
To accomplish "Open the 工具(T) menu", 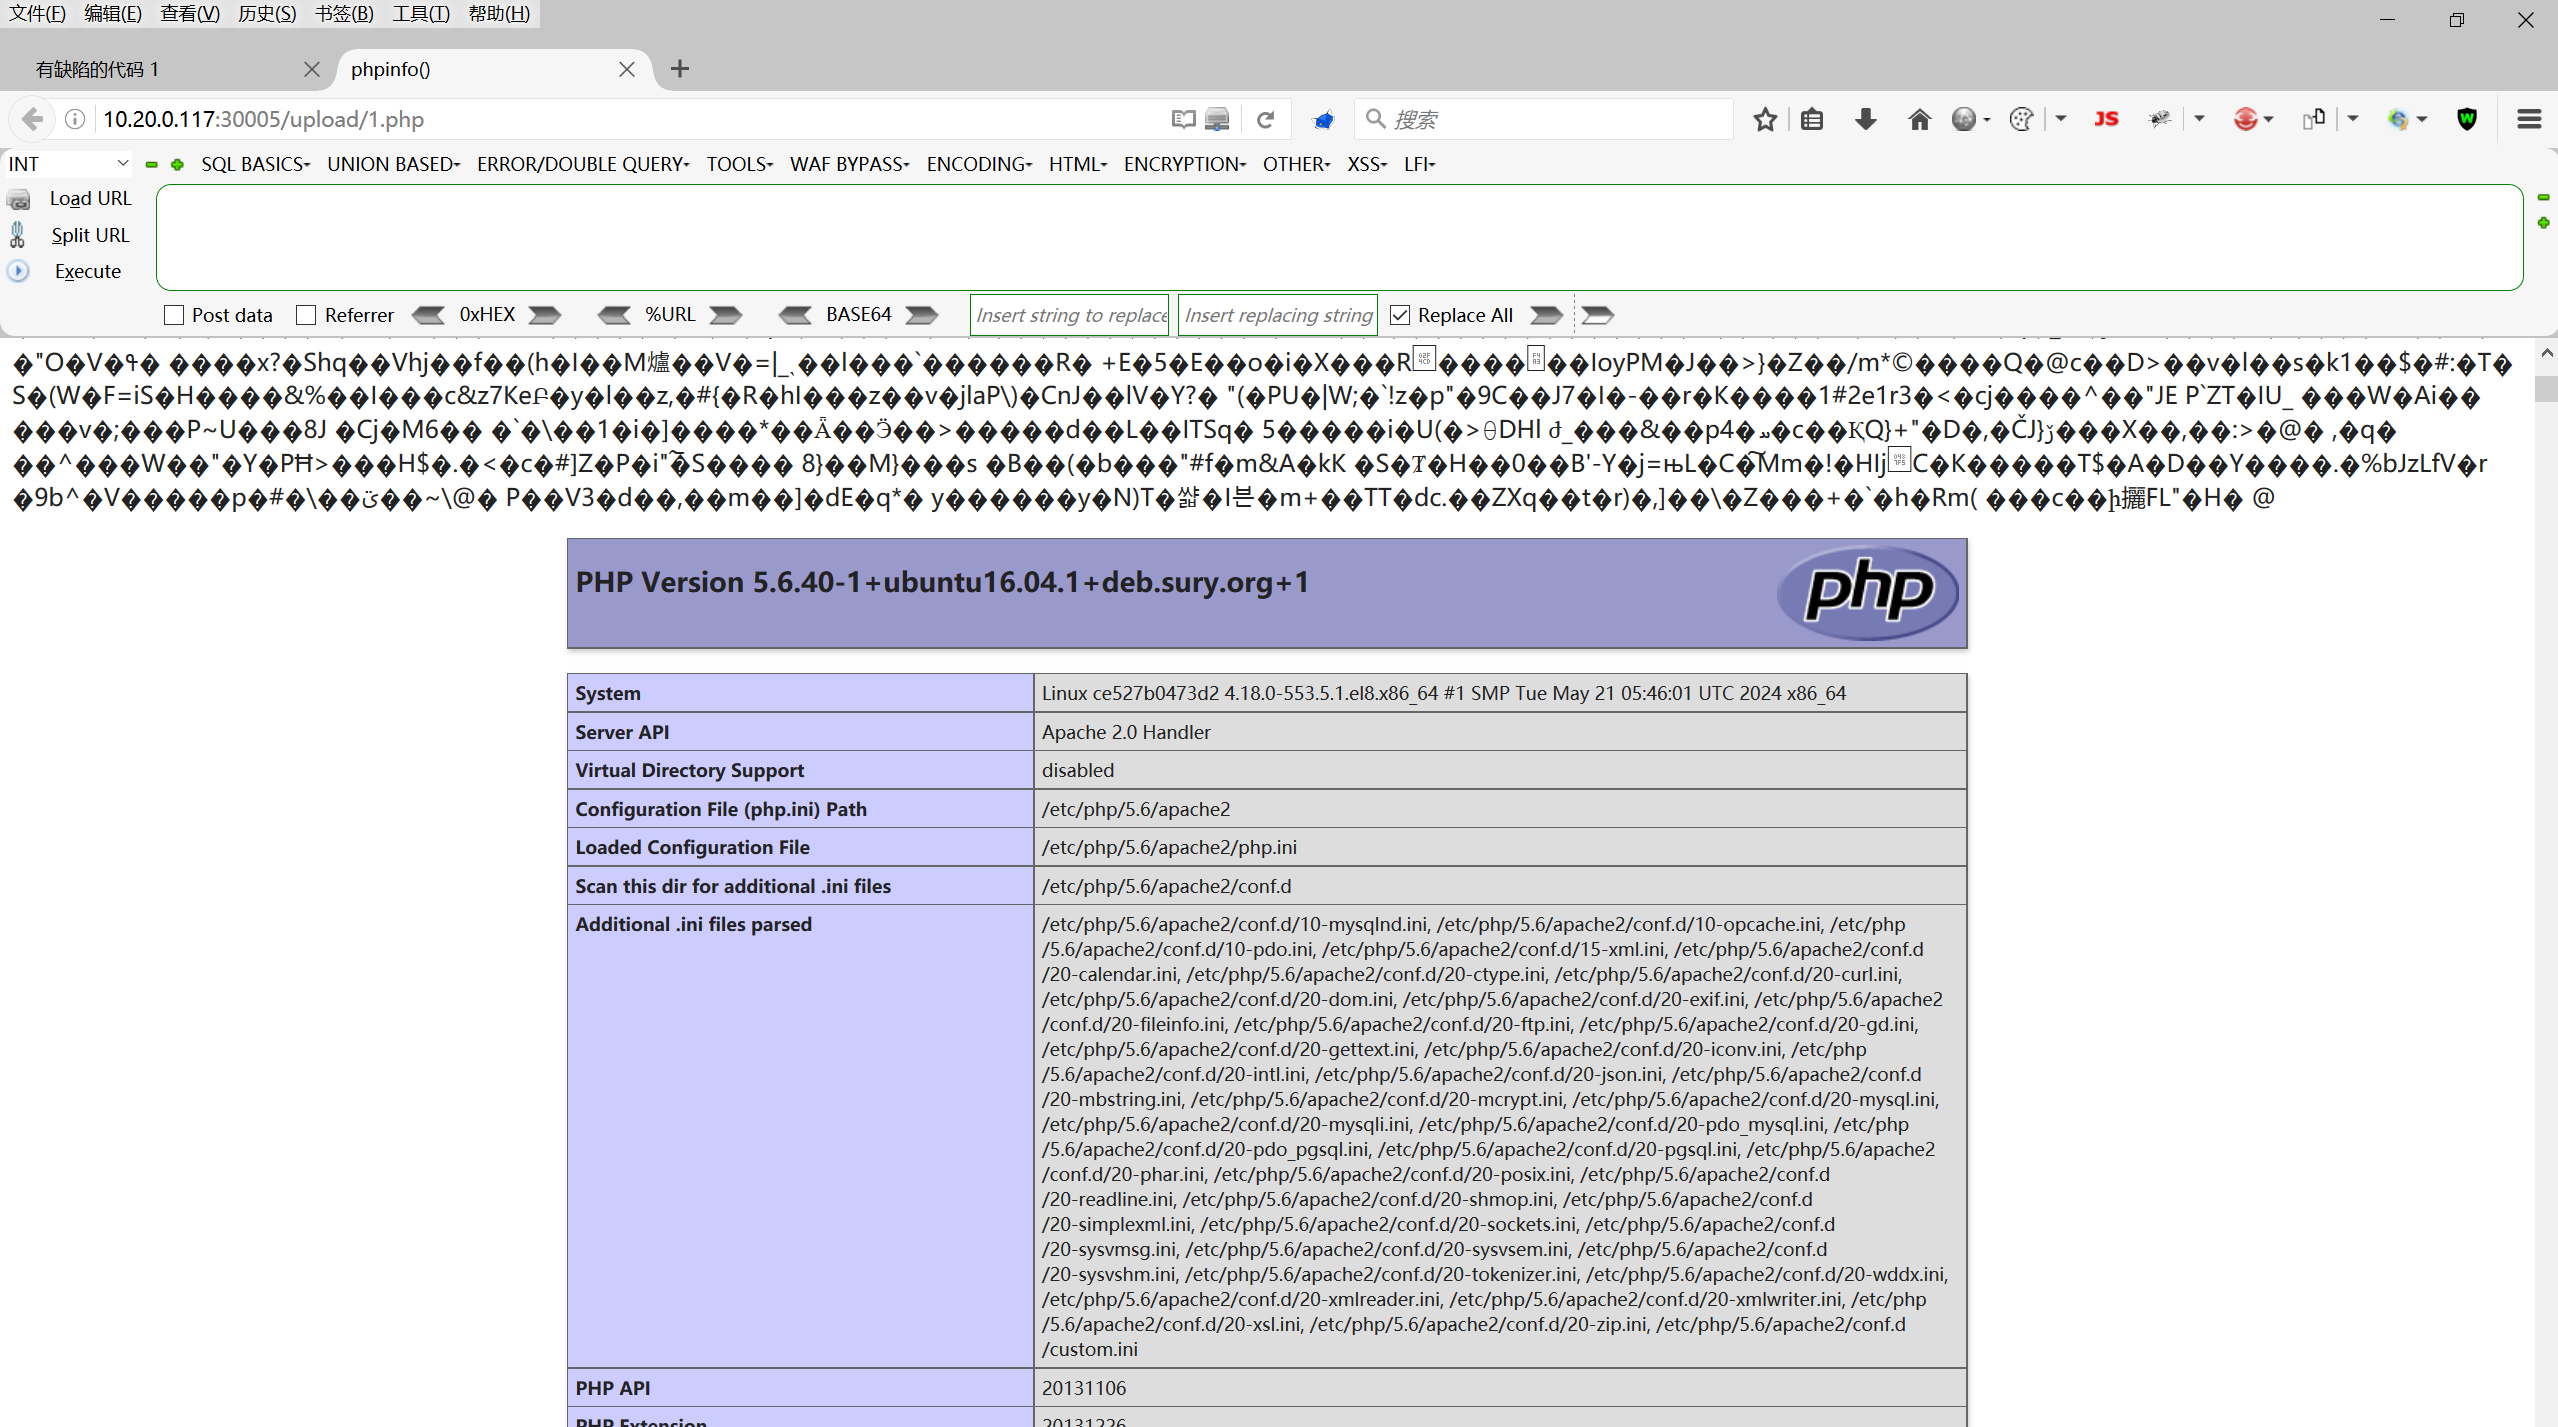I will pyautogui.click(x=420, y=14).
